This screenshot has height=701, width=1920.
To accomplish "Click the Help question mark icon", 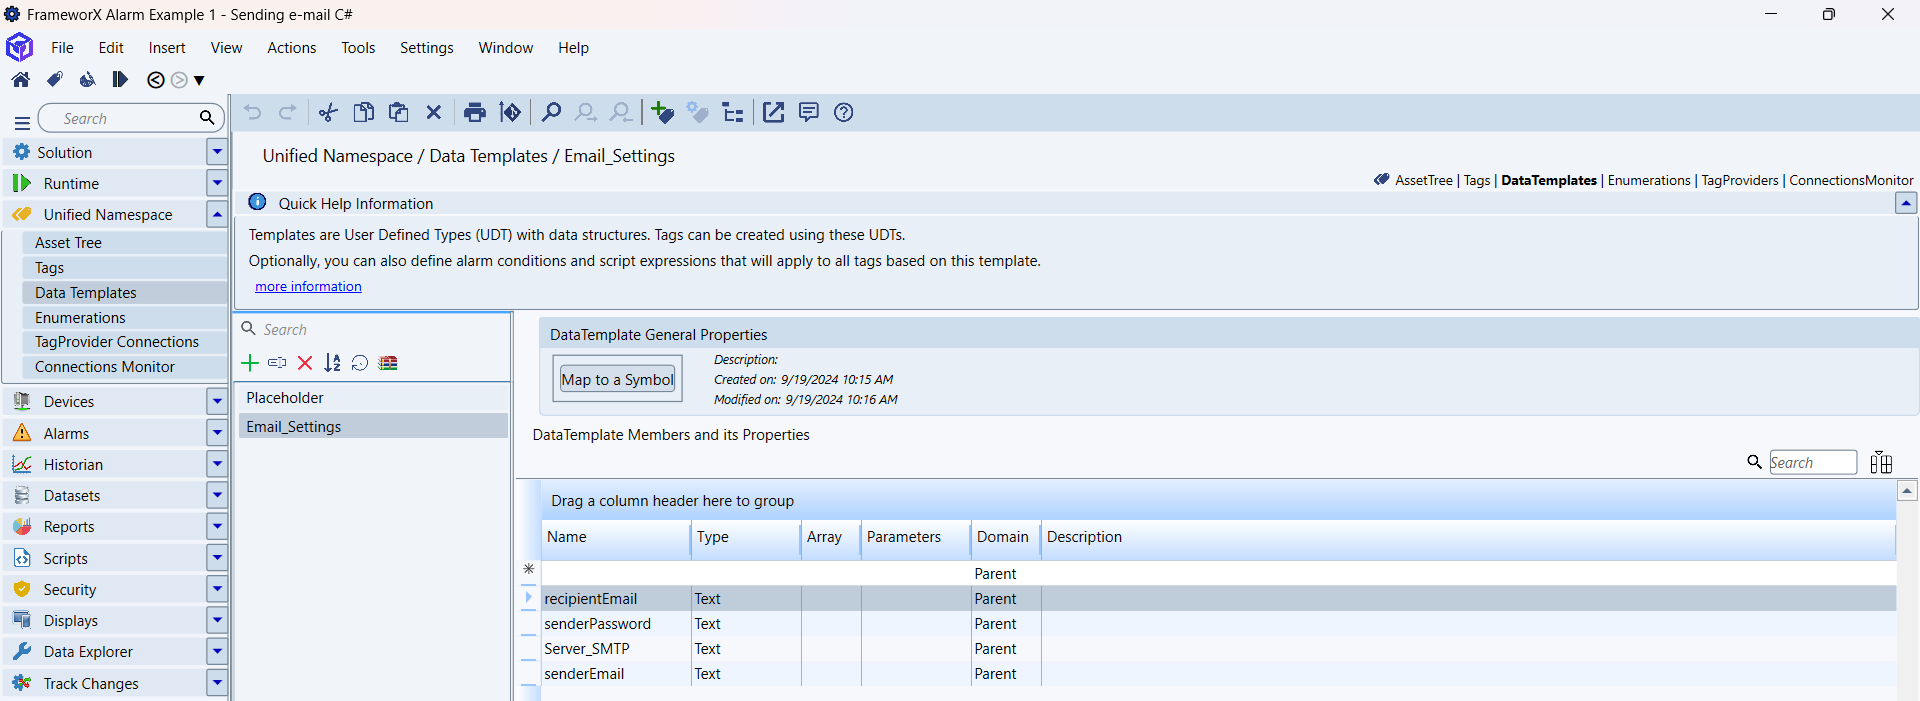I will tap(844, 113).
